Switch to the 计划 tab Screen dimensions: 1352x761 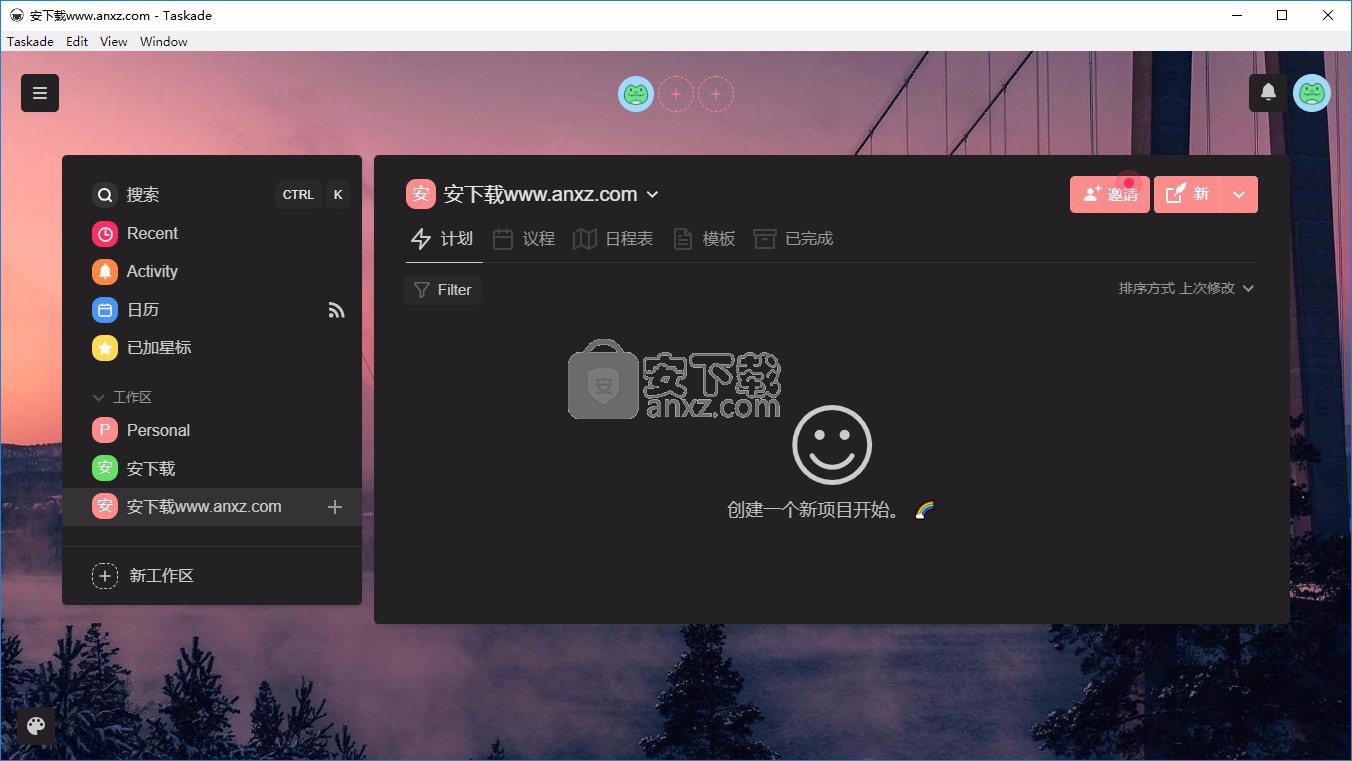coord(443,239)
